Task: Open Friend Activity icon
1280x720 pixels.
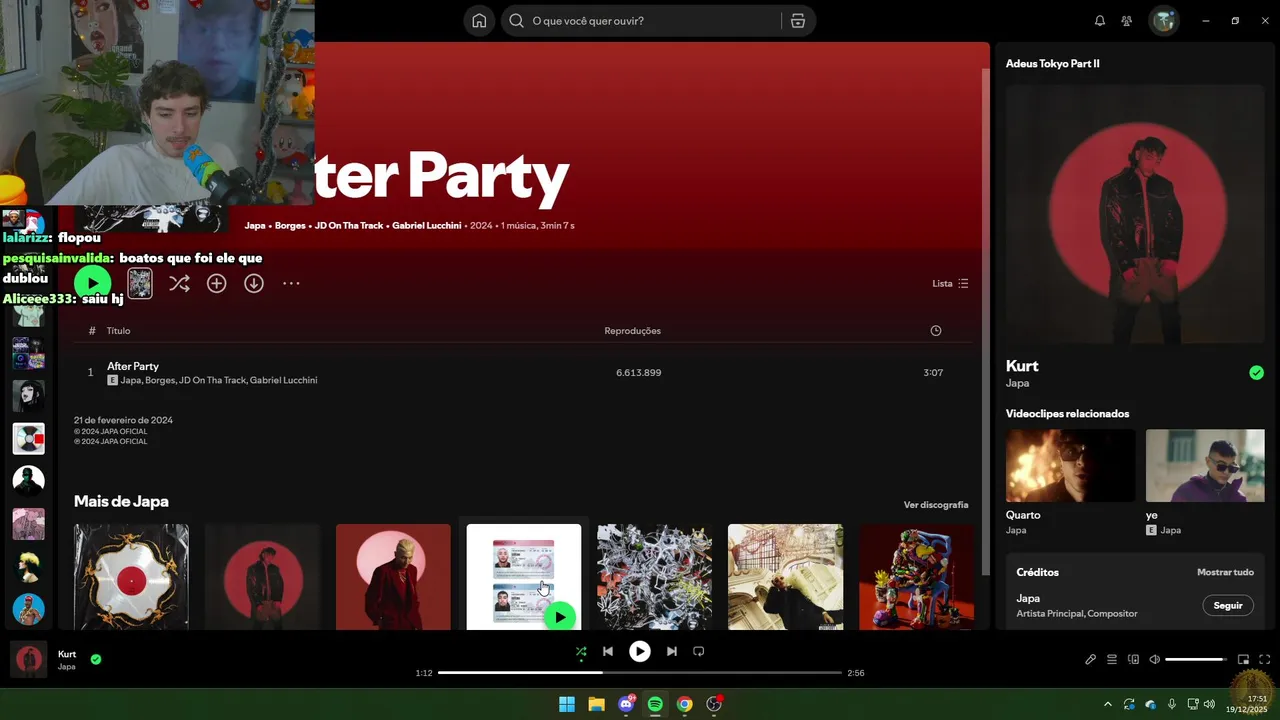Action: click(x=1127, y=21)
